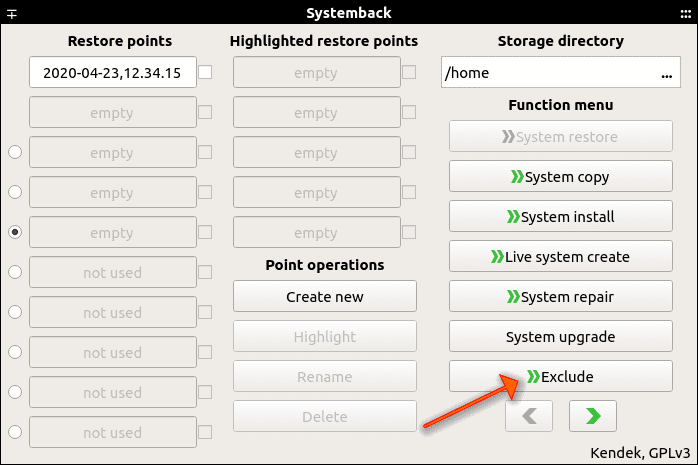The height and width of the screenshot is (465, 698).
Task: Open the Exclude settings
Action: point(560,376)
